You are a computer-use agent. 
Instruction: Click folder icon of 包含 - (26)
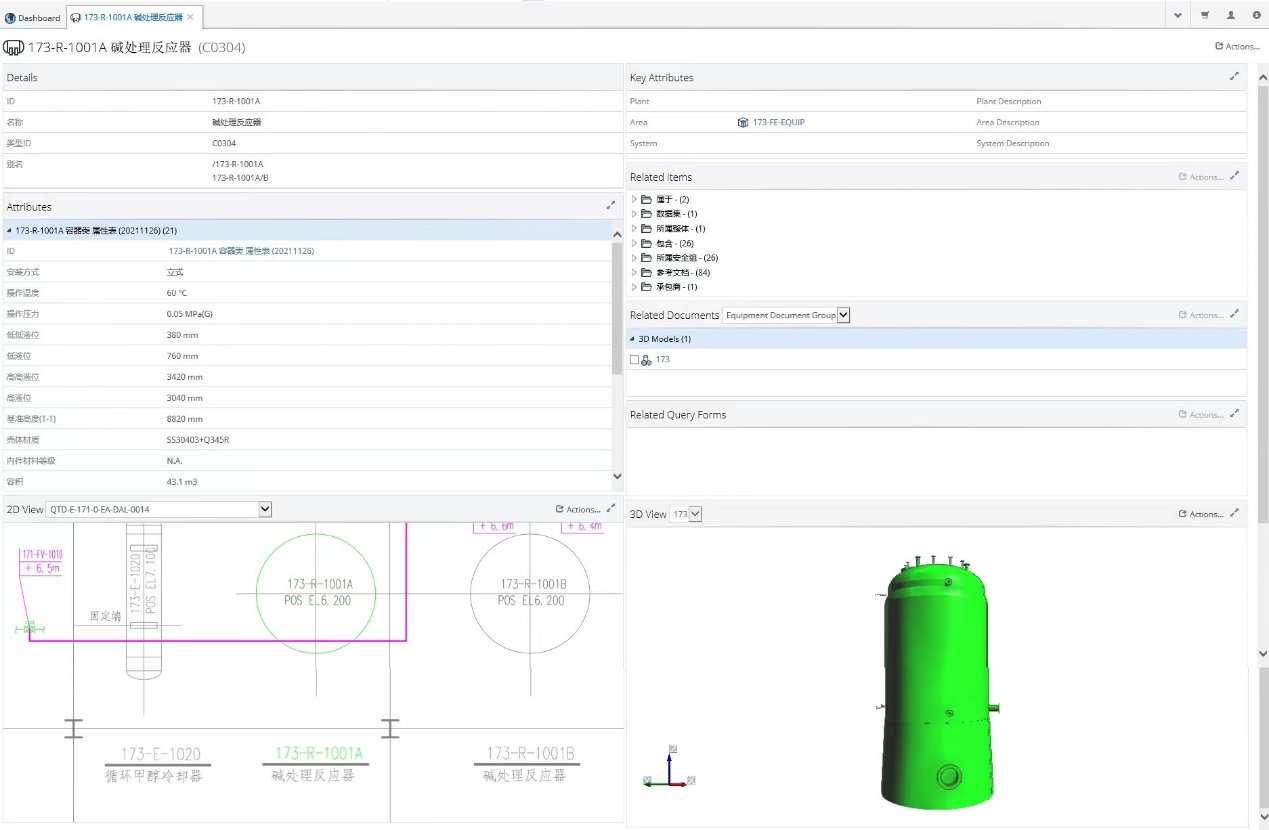(647, 243)
